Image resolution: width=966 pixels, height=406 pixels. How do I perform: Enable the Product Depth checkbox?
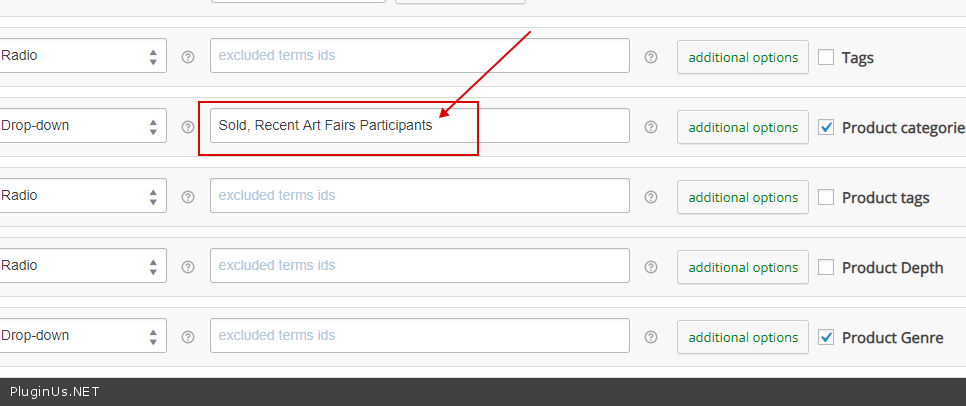pyautogui.click(x=826, y=267)
